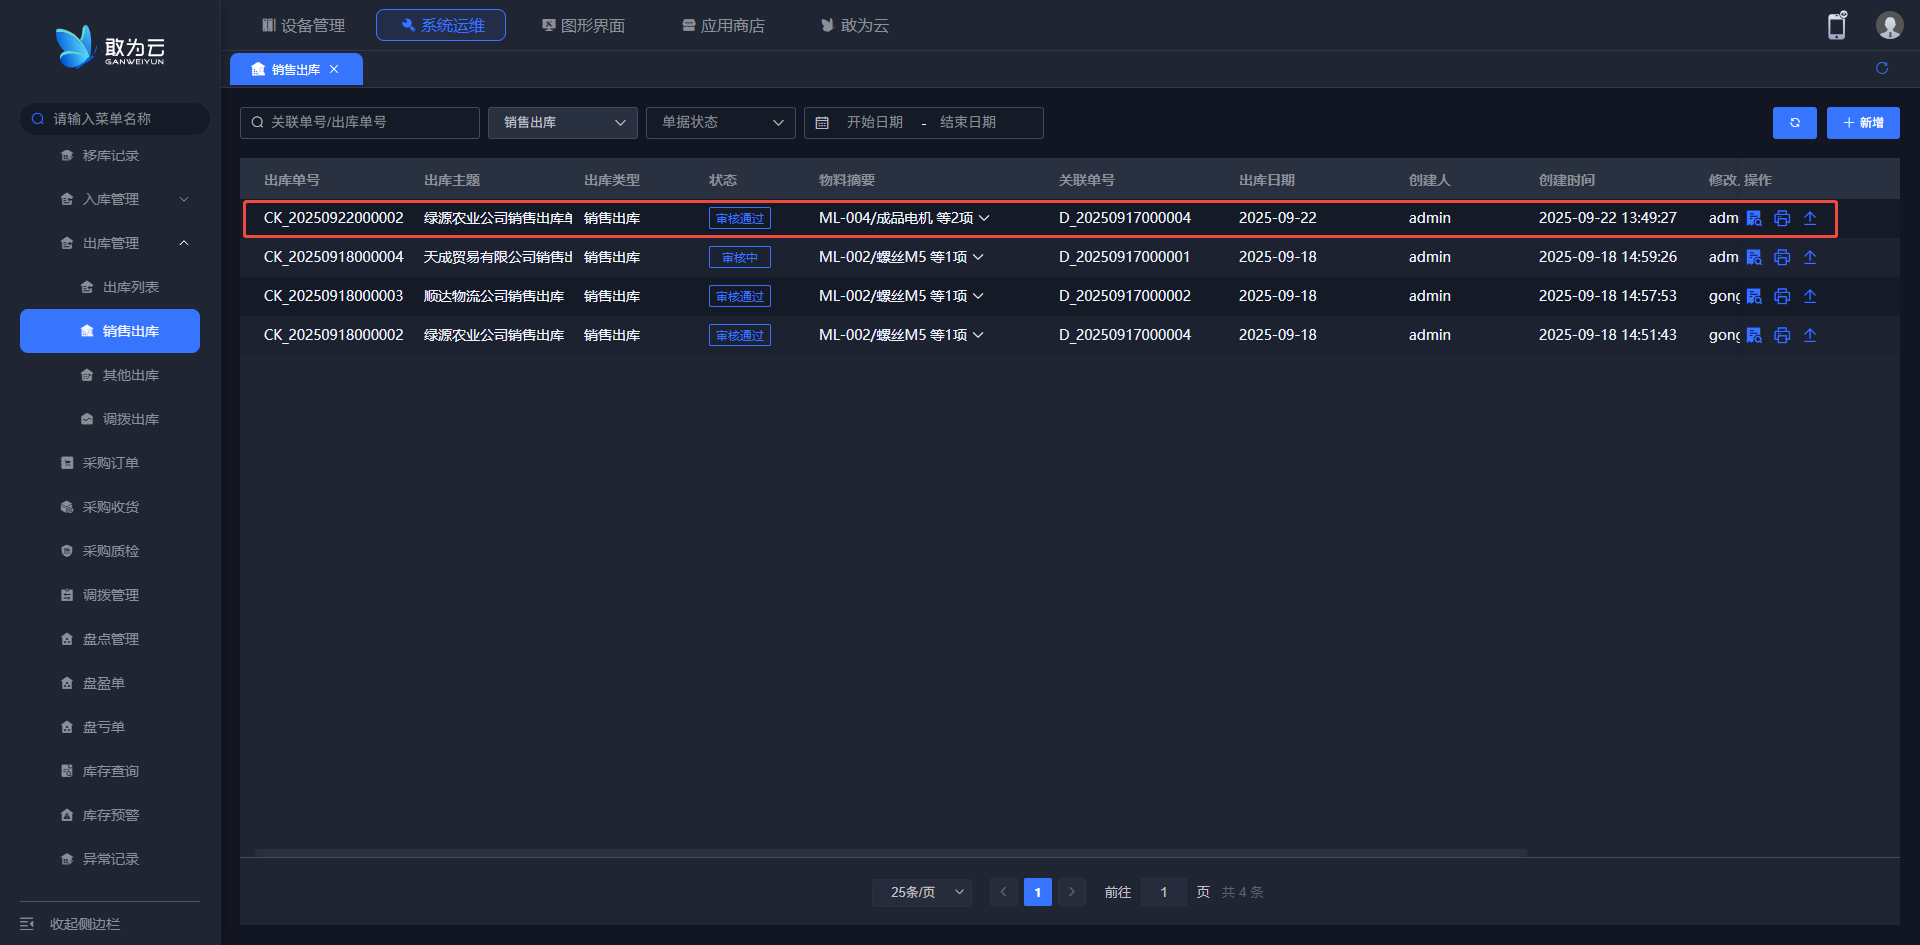This screenshot has height=945, width=1920.
Task: Click the mobile phone icon in header
Action: [1836, 26]
